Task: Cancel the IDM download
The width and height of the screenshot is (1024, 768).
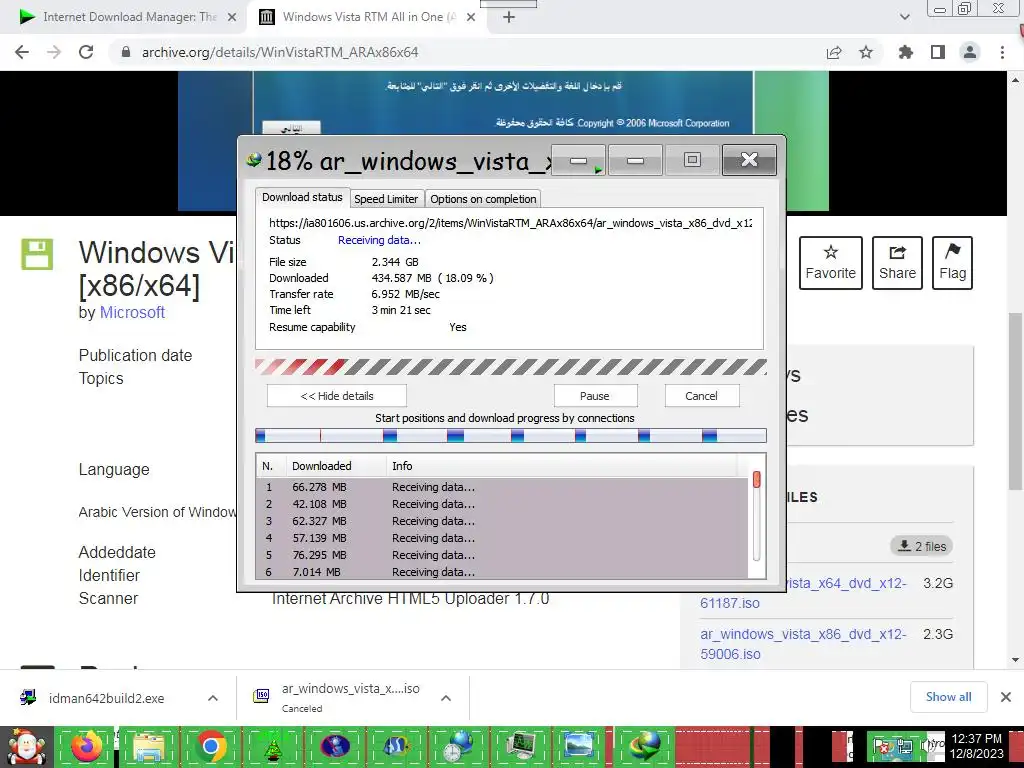Action: (701, 396)
